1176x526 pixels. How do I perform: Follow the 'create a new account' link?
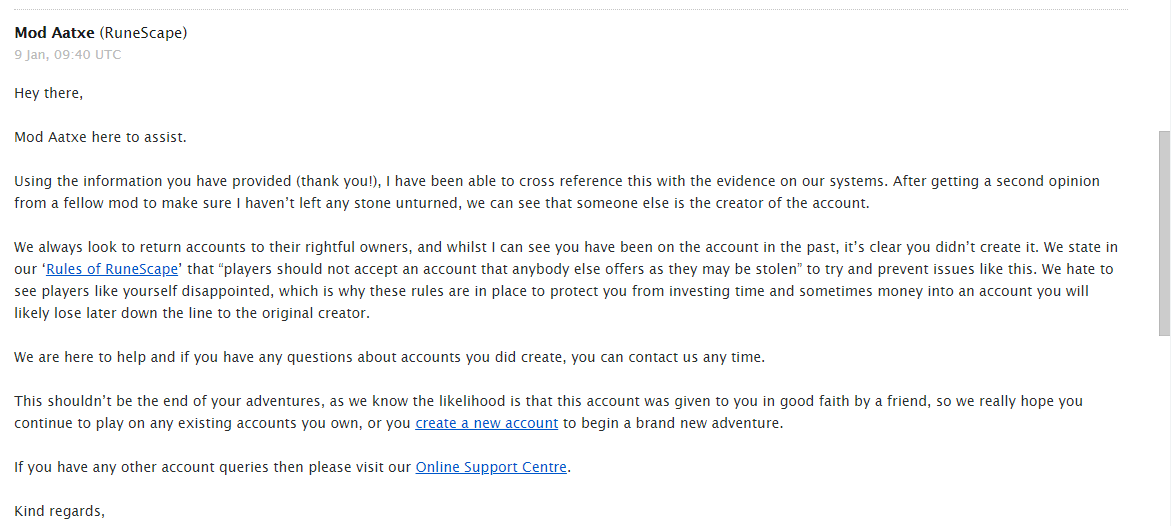point(486,423)
